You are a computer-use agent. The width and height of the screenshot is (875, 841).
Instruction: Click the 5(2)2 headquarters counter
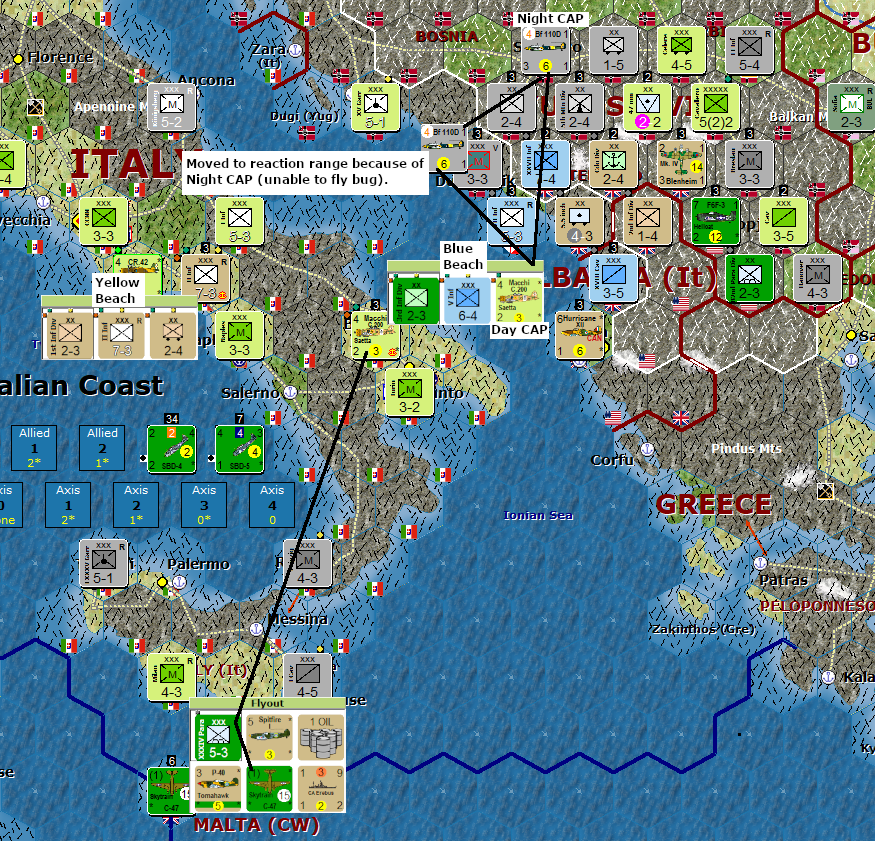[x=715, y=107]
